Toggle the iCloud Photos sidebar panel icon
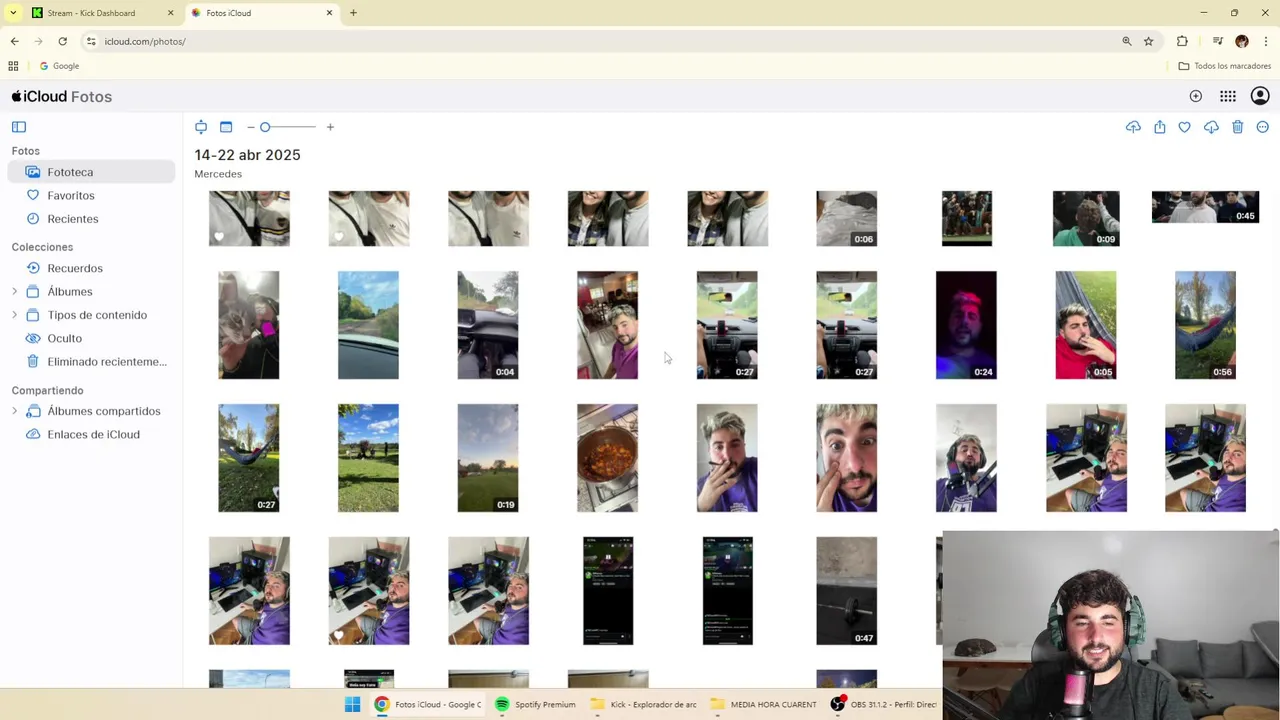 [19, 127]
